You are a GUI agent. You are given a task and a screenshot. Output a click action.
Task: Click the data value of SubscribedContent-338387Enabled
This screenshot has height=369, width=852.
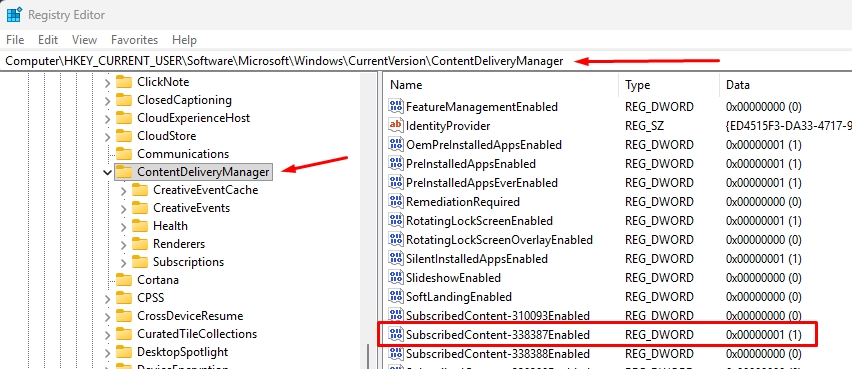click(763, 335)
